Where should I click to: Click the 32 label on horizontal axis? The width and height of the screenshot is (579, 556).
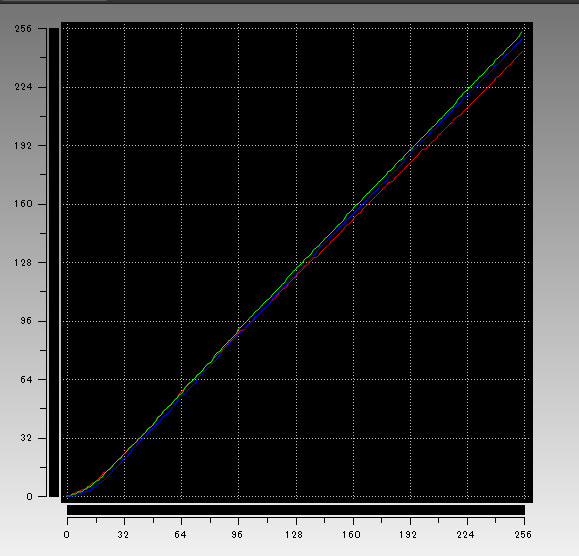[123, 534]
